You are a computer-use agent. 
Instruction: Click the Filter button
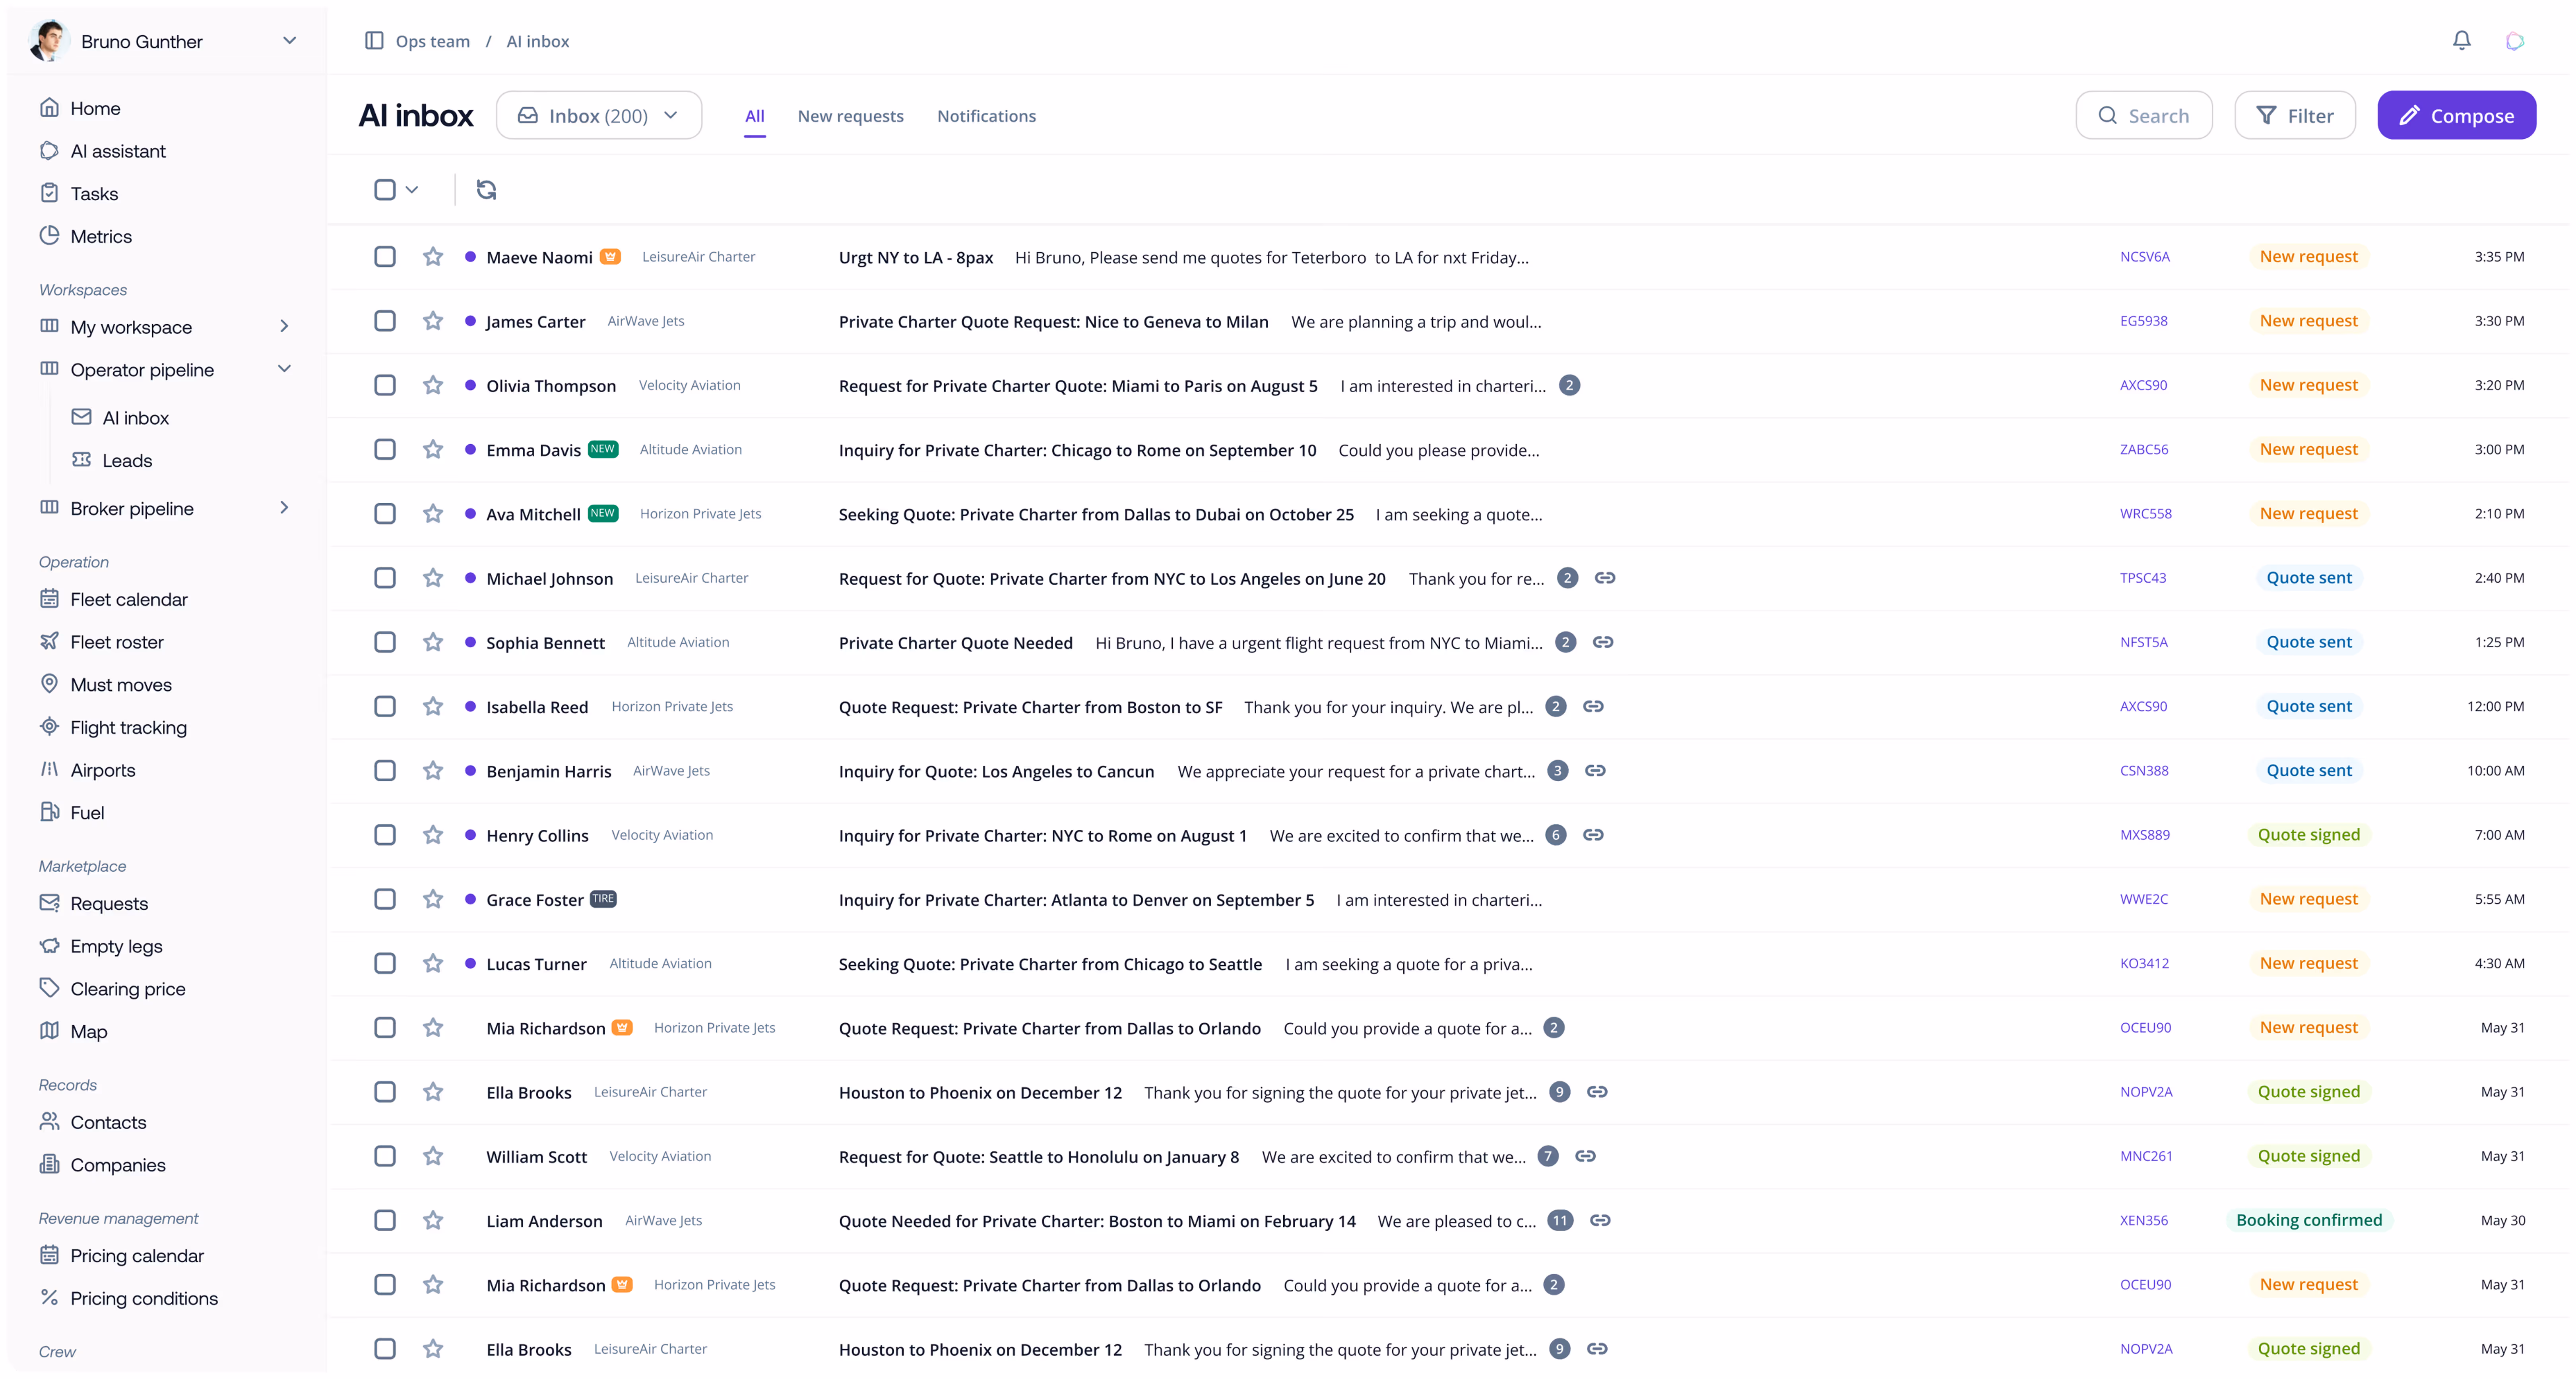pos(2294,115)
